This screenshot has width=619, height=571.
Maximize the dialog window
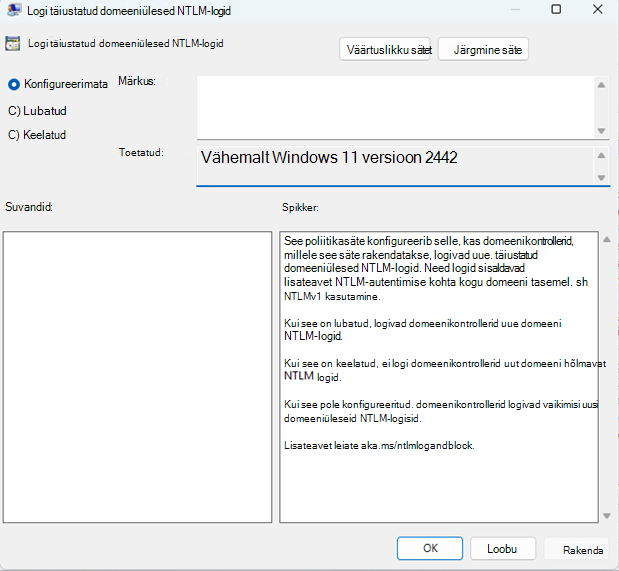pyautogui.click(x=556, y=9)
